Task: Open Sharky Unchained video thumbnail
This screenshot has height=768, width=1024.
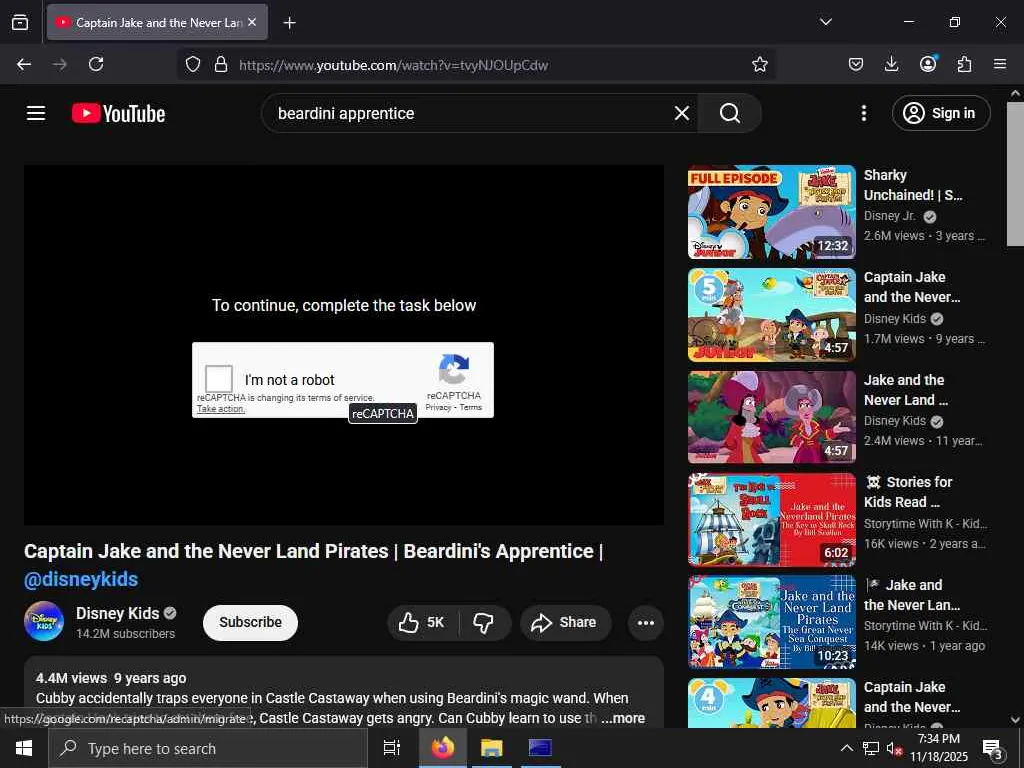Action: click(x=771, y=212)
